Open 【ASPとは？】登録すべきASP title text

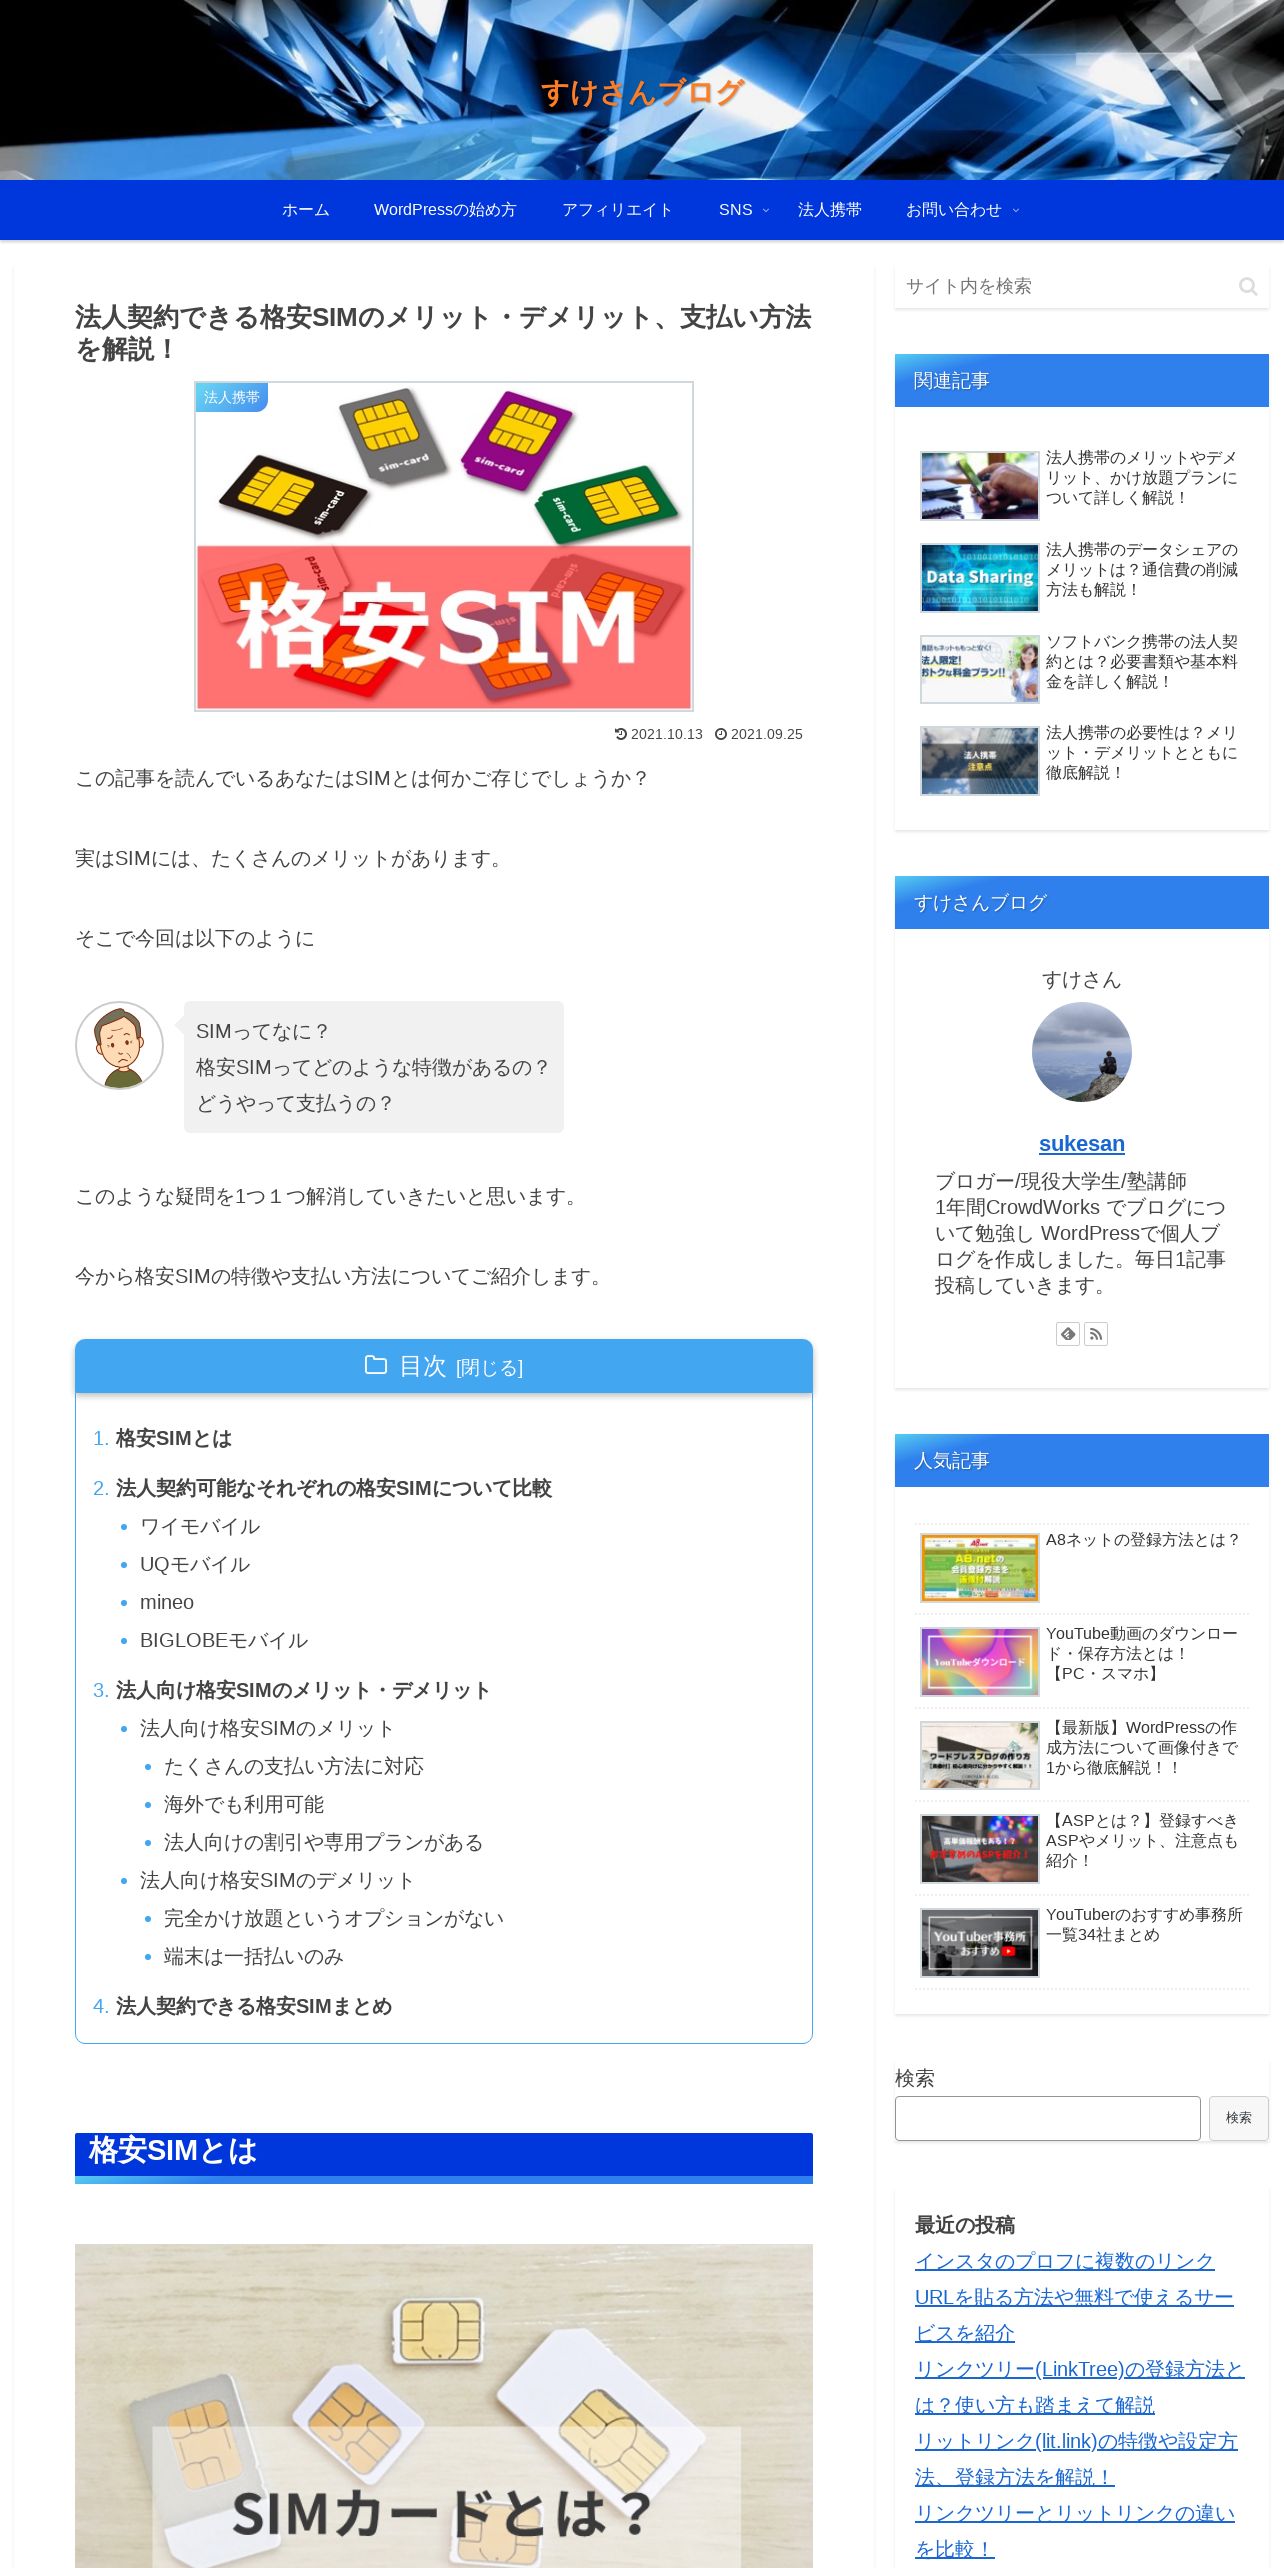1142,1840
